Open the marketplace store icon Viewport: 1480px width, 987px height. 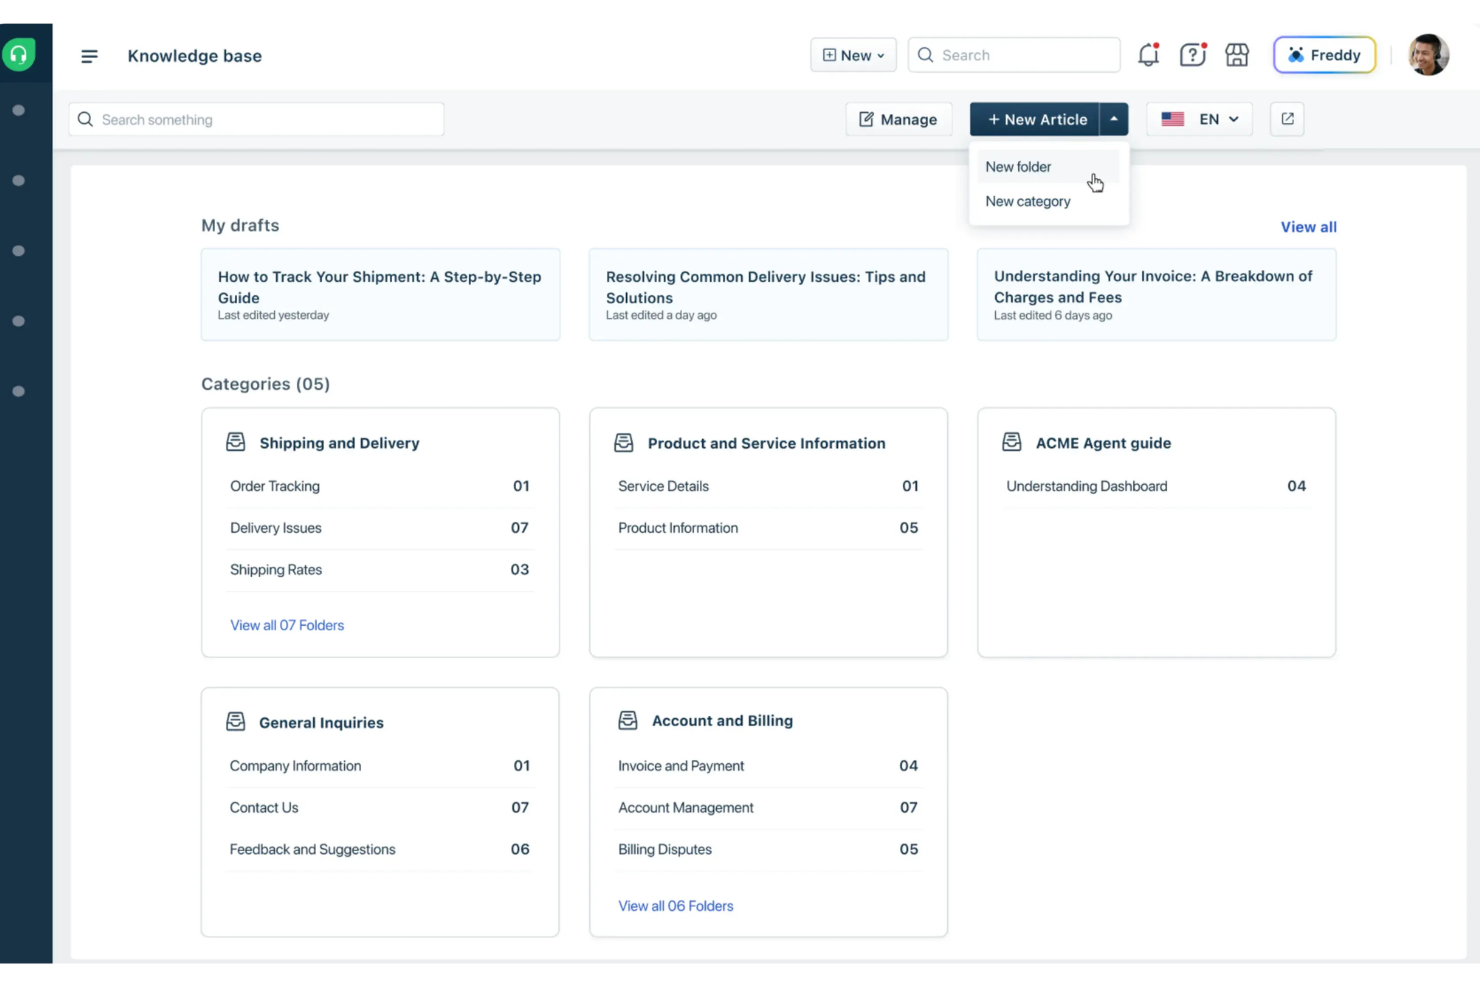click(x=1236, y=55)
